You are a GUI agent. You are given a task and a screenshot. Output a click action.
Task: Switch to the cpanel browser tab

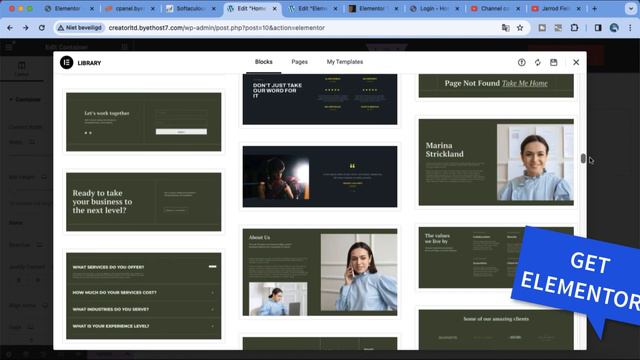[x=129, y=9]
